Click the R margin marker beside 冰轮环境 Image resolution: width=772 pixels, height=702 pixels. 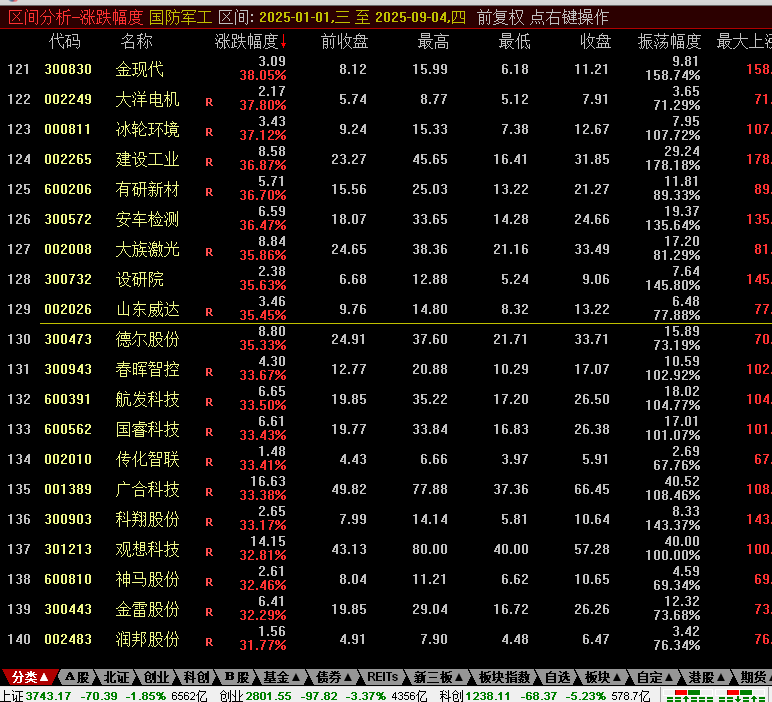pyautogui.click(x=209, y=132)
